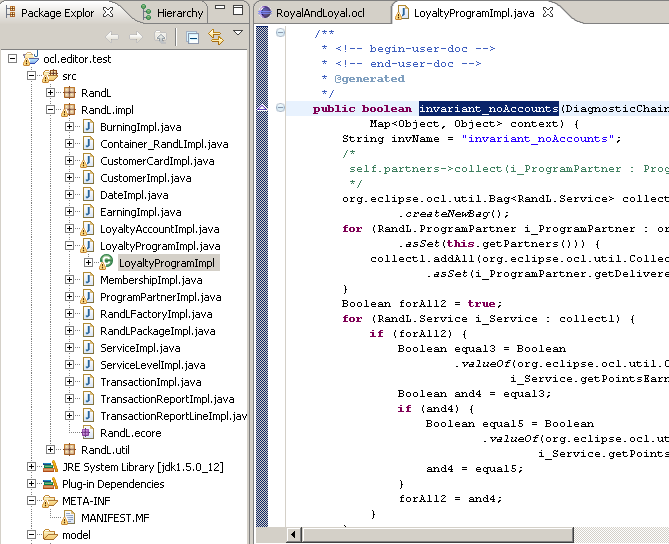This screenshot has height=544, width=669.
Task: Collapse the ocl.editor.test project node
Action: pos(13,58)
